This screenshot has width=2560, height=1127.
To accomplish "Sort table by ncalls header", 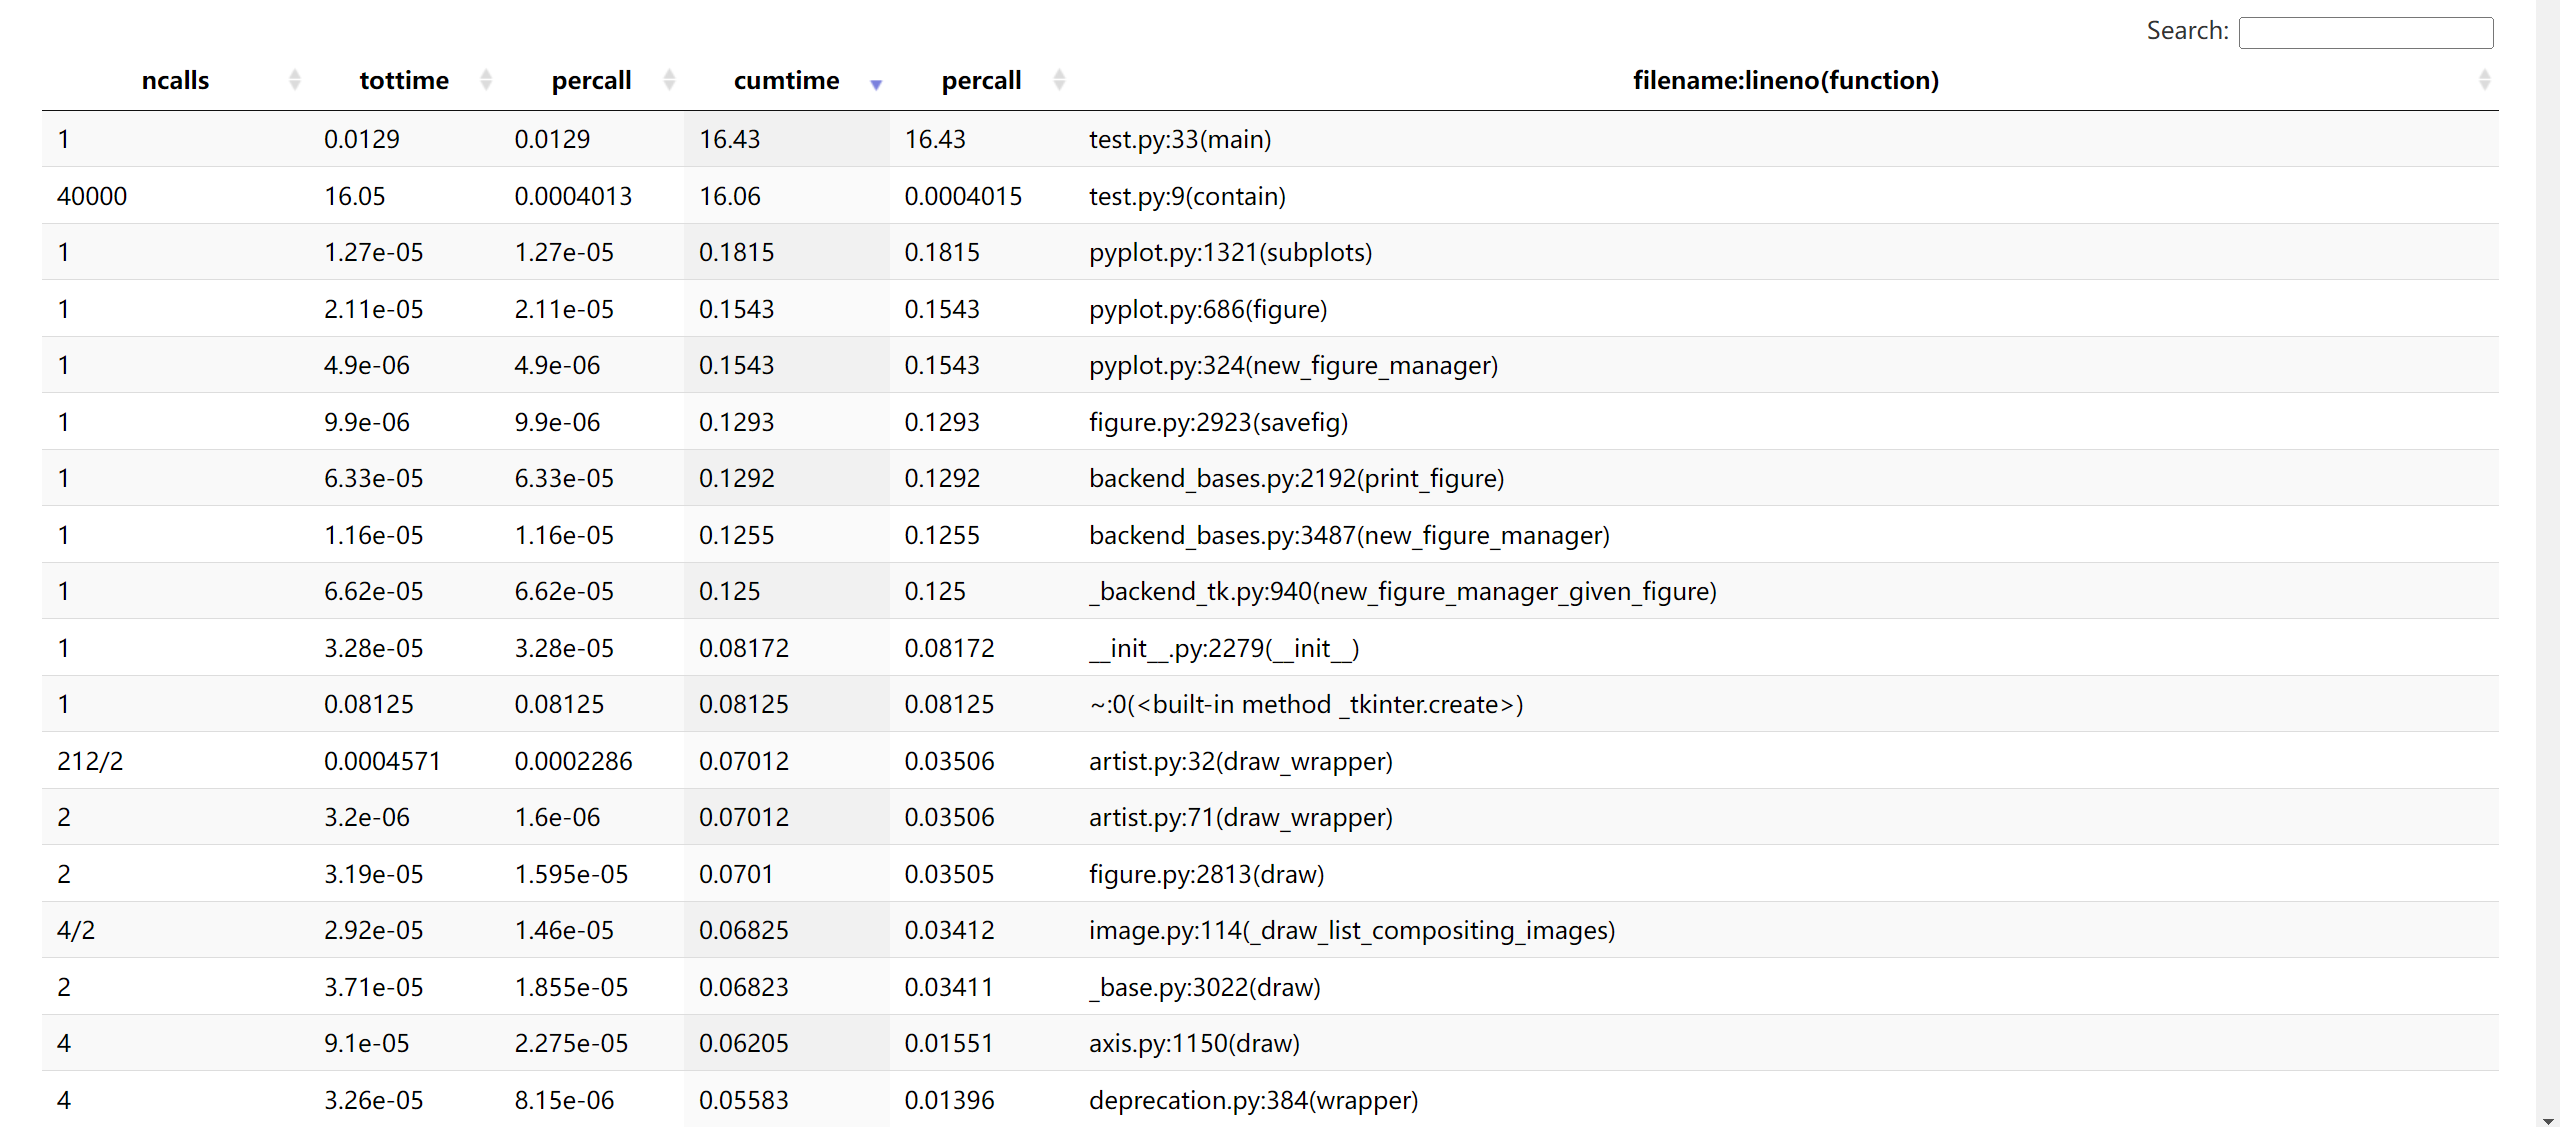I will point(175,80).
